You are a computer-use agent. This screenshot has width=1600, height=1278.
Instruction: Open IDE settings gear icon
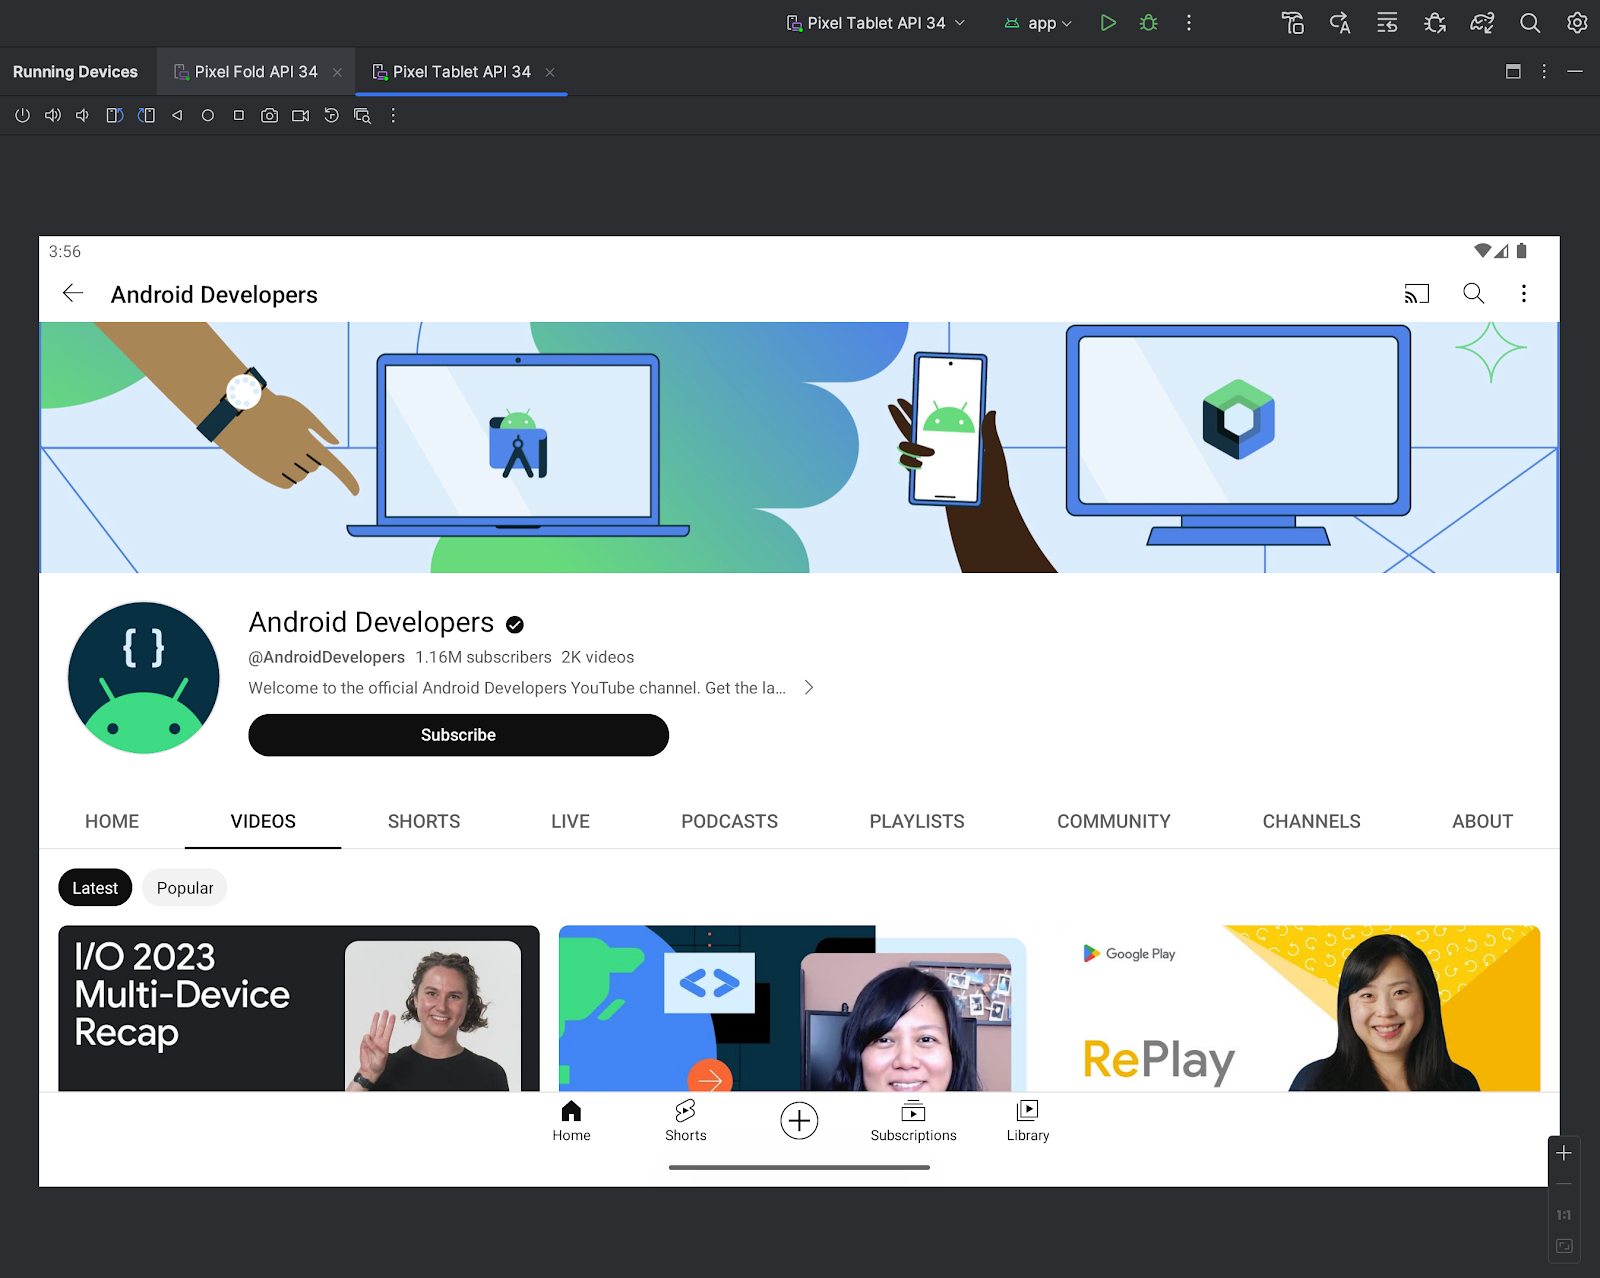tap(1577, 23)
